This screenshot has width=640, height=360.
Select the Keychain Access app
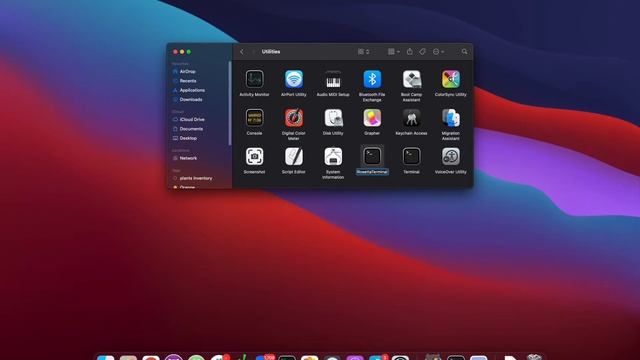pos(411,118)
